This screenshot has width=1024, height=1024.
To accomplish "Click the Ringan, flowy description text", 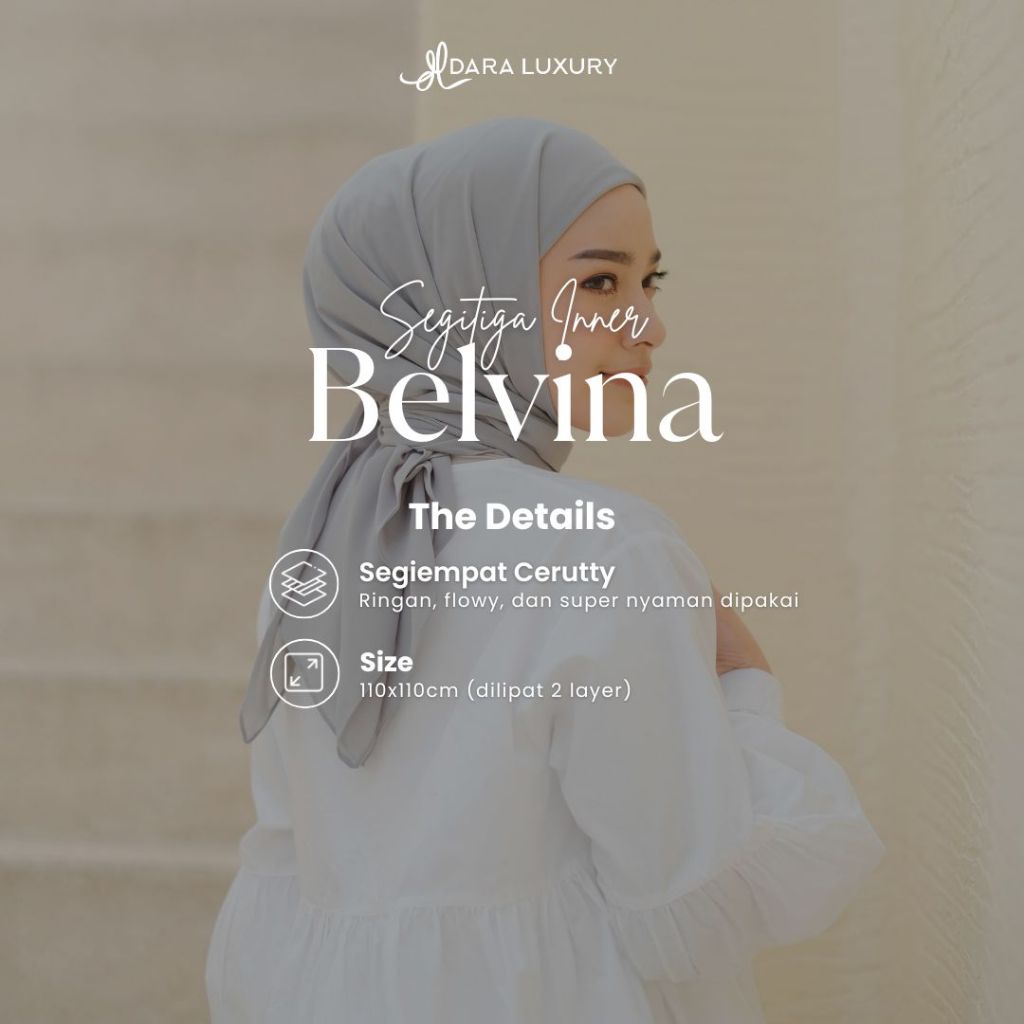I will point(579,600).
